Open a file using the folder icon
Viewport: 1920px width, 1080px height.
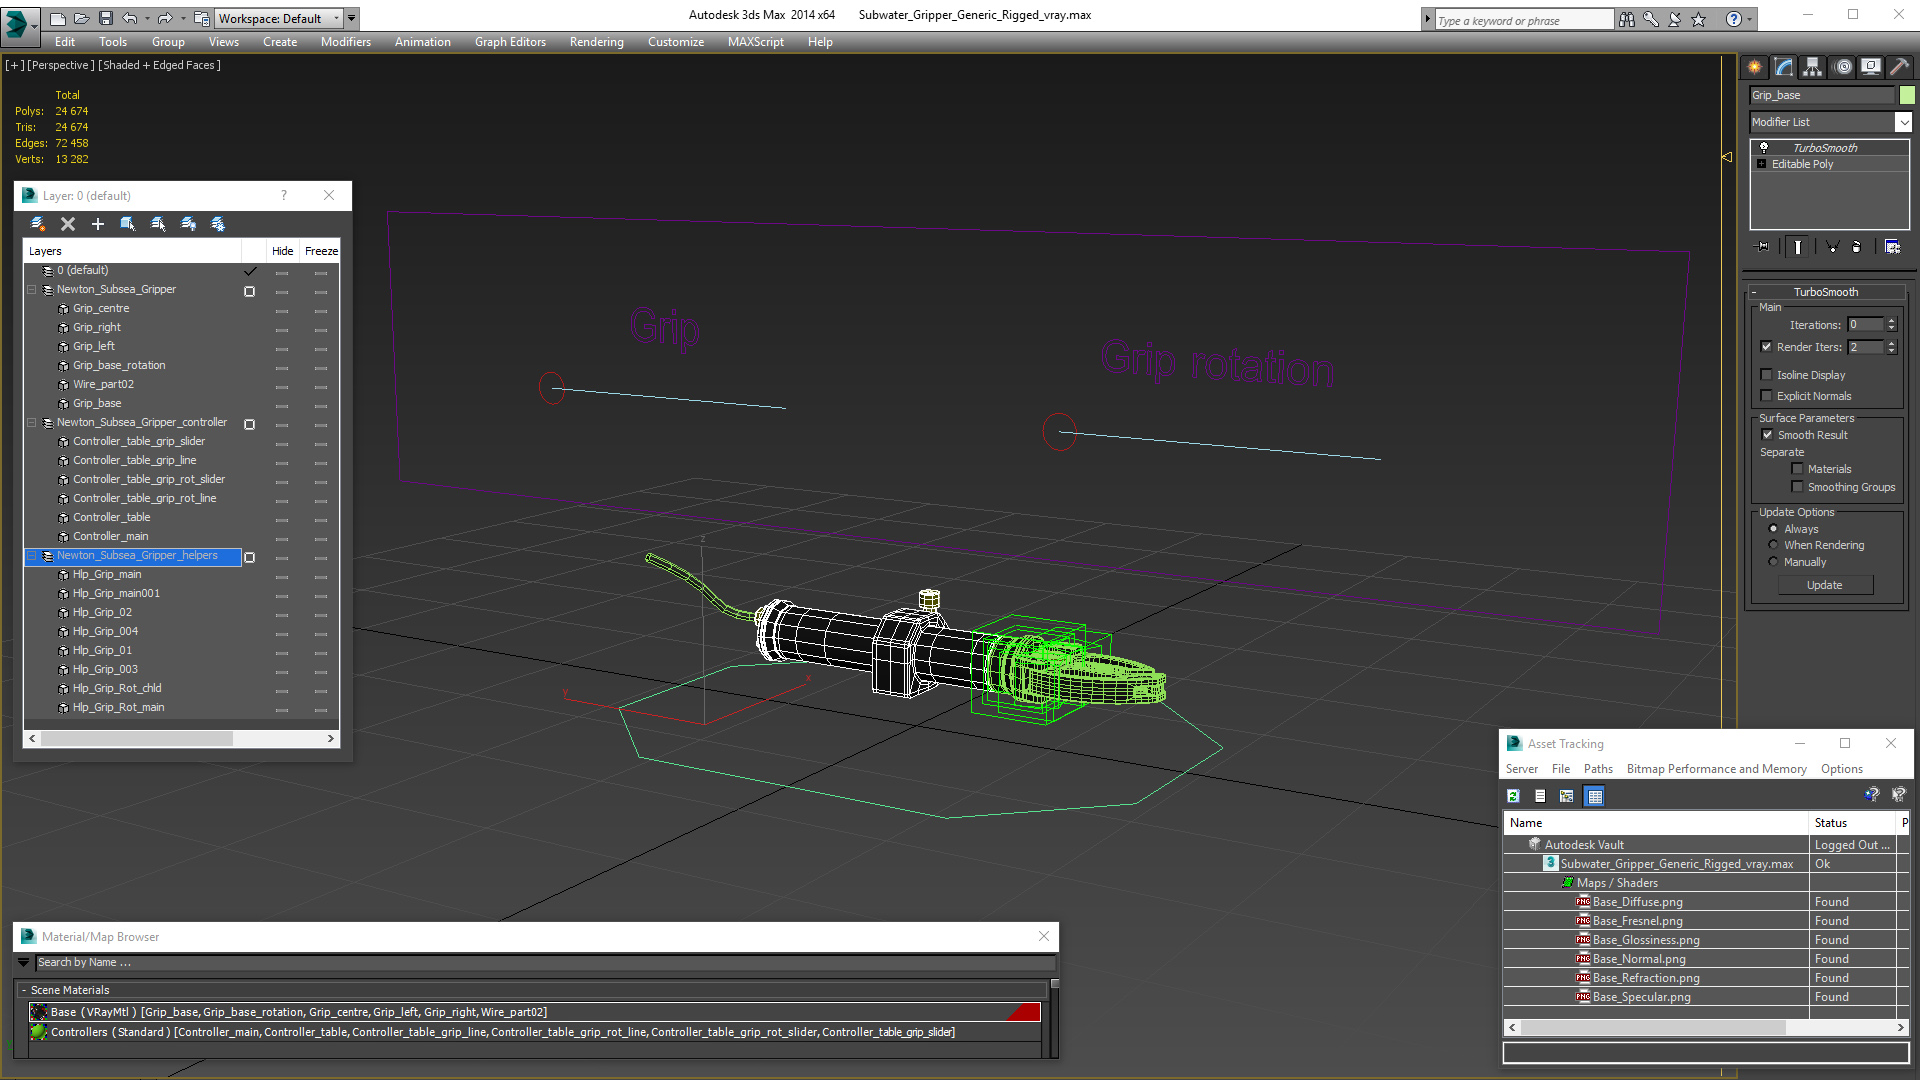pos(81,18)
